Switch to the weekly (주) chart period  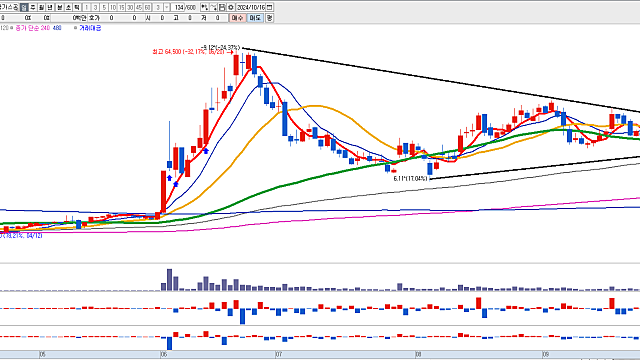tap(33, 7)
